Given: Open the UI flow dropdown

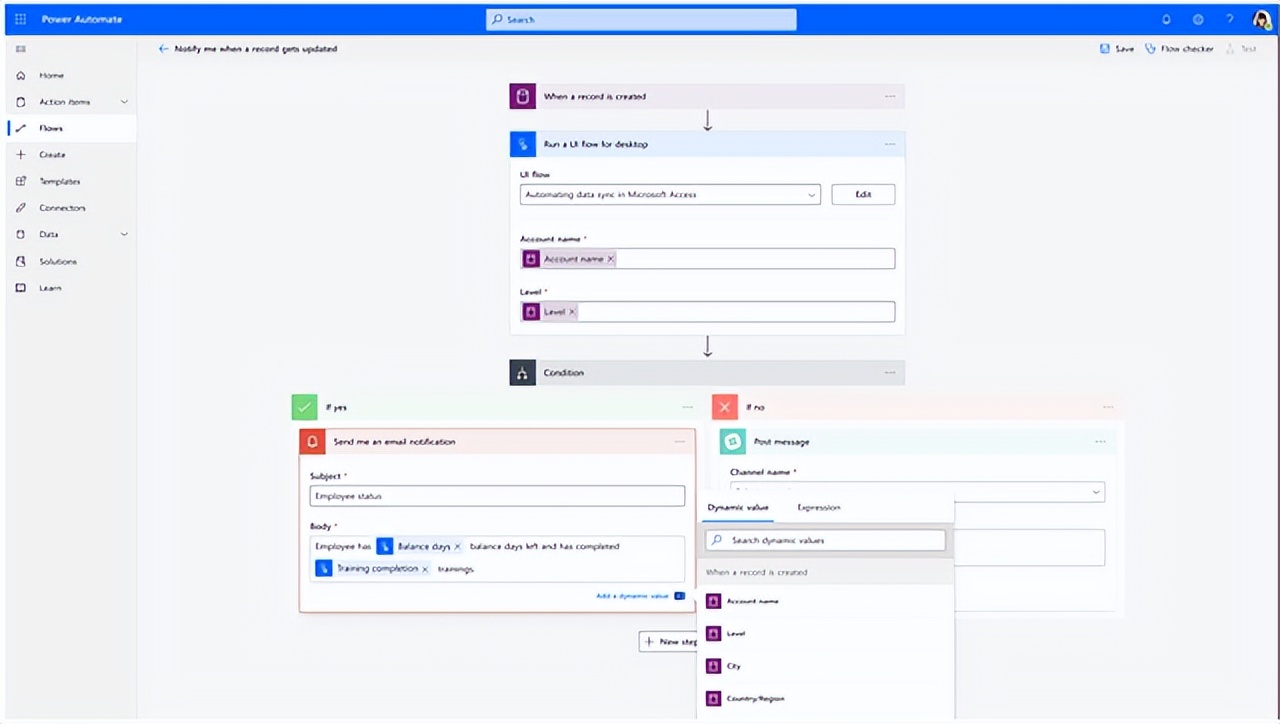Looking at the screenshot, I should pyautogui.click(x=670, y=195).
